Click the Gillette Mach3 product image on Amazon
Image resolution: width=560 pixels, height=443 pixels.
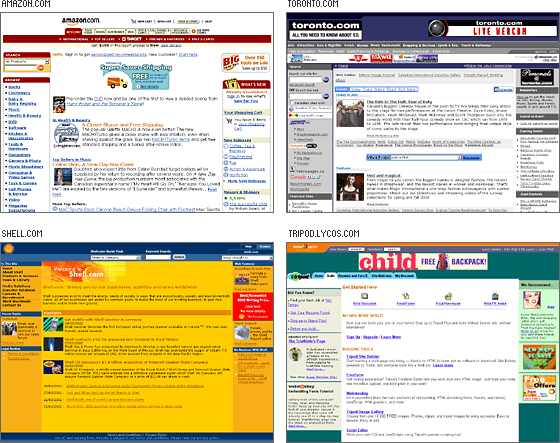tap(66, 134)
